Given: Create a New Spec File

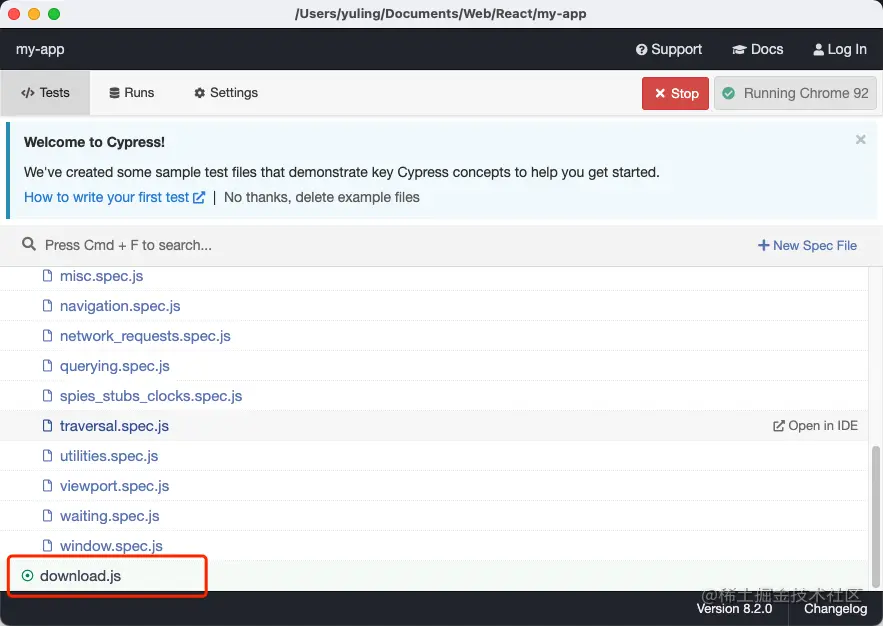Looking at the screenshot, I should [807, 245].
